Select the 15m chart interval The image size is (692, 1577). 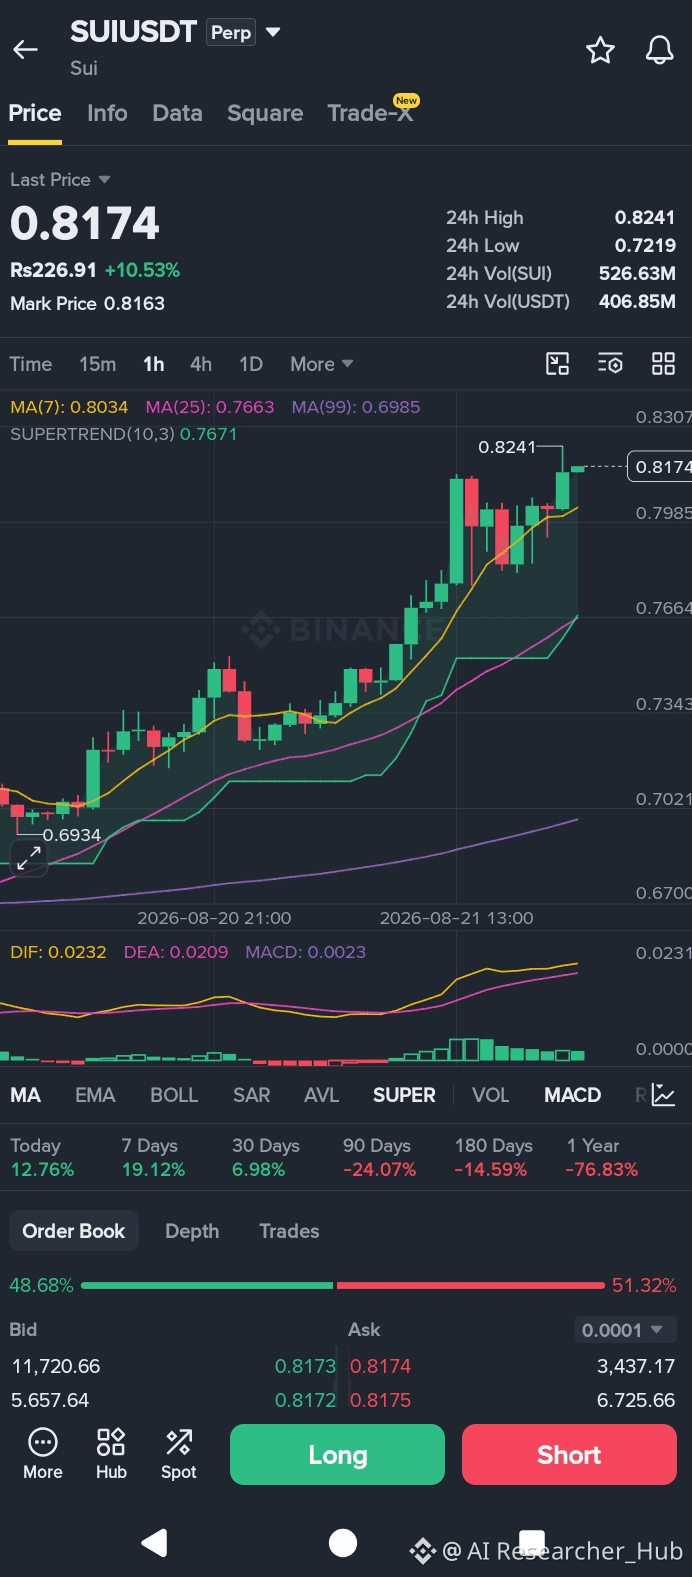[x=98, y=364]
